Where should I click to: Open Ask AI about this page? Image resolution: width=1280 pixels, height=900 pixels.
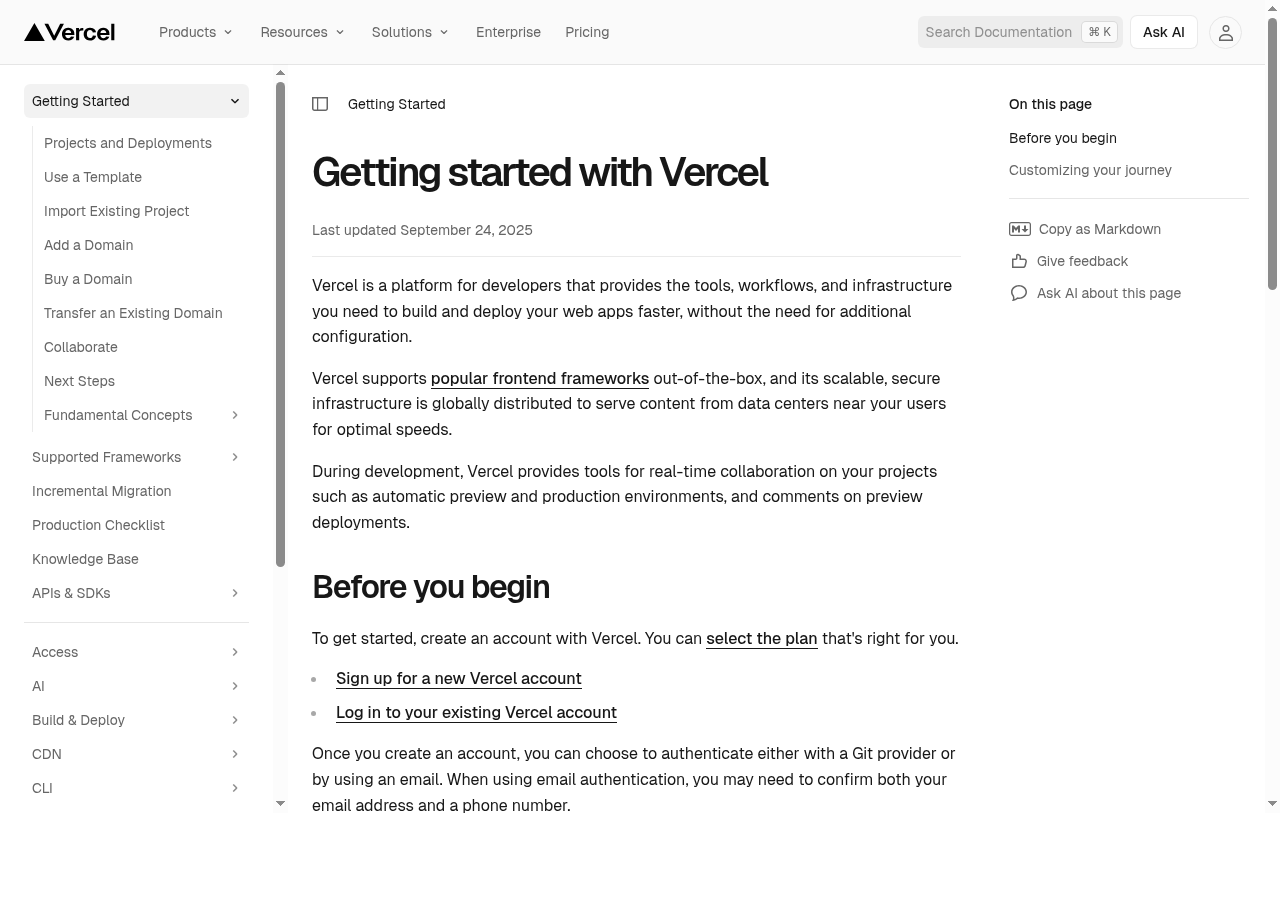pyautogui.click(x=1019, y=293)
